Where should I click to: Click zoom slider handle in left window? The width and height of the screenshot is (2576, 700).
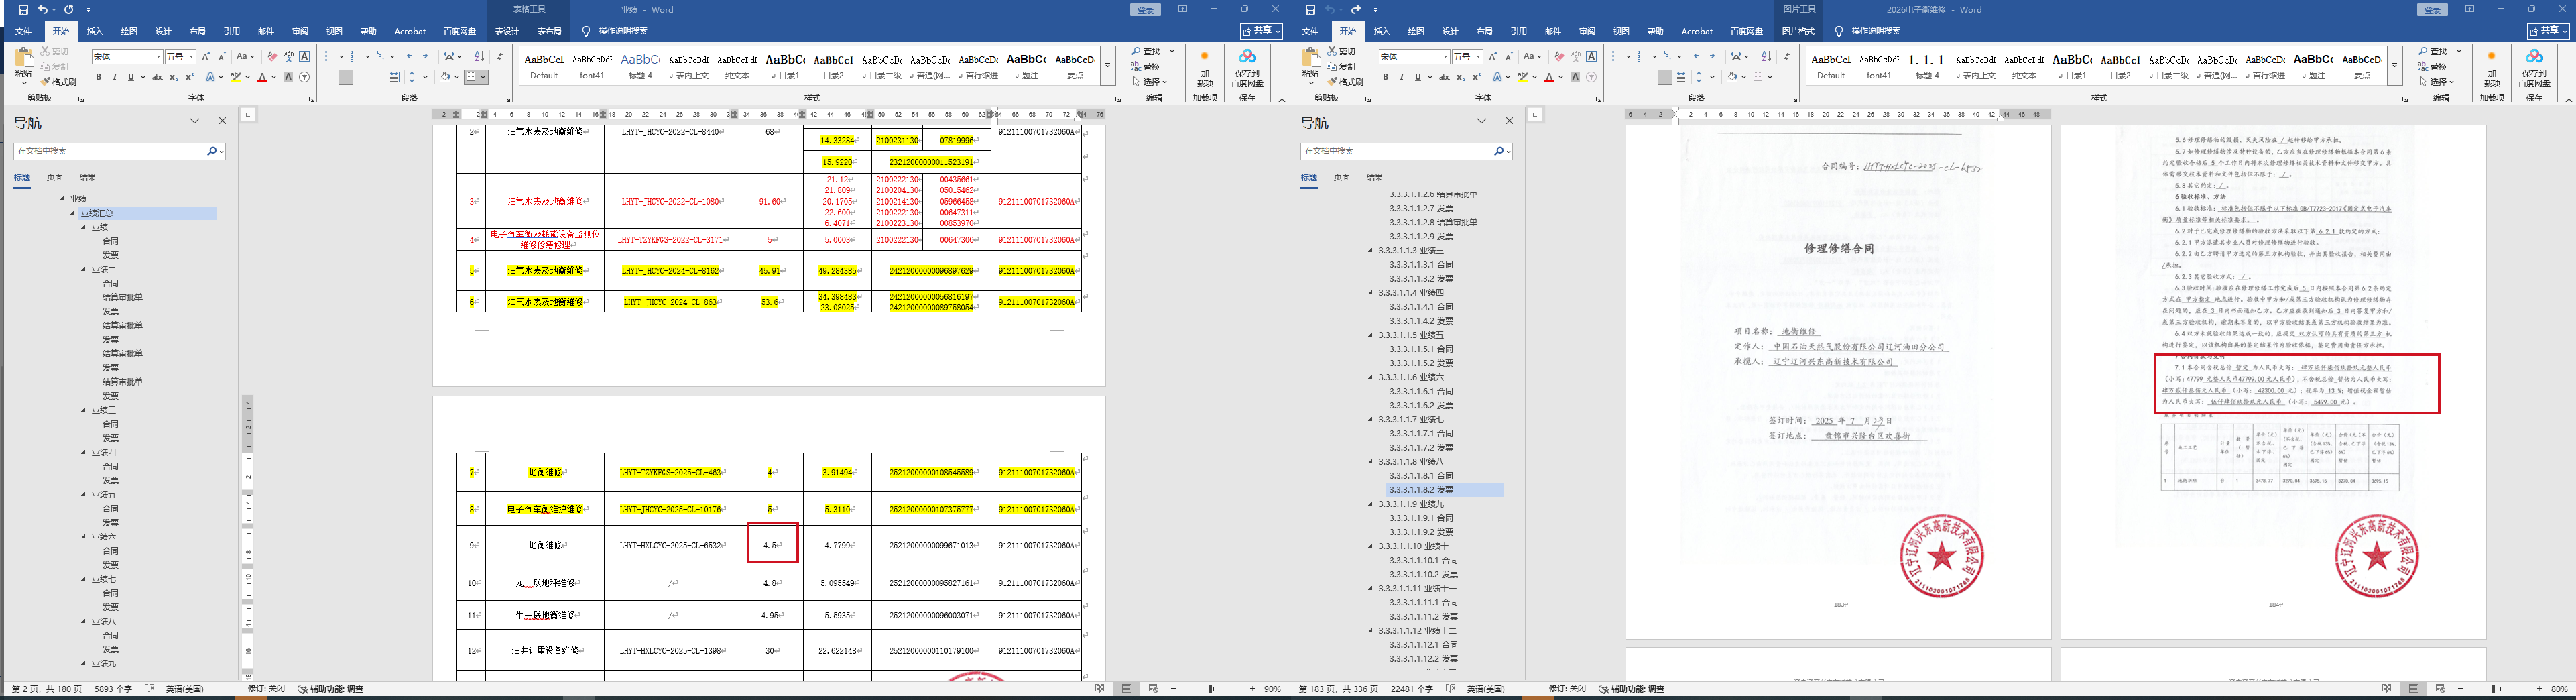click(1211, 689)
